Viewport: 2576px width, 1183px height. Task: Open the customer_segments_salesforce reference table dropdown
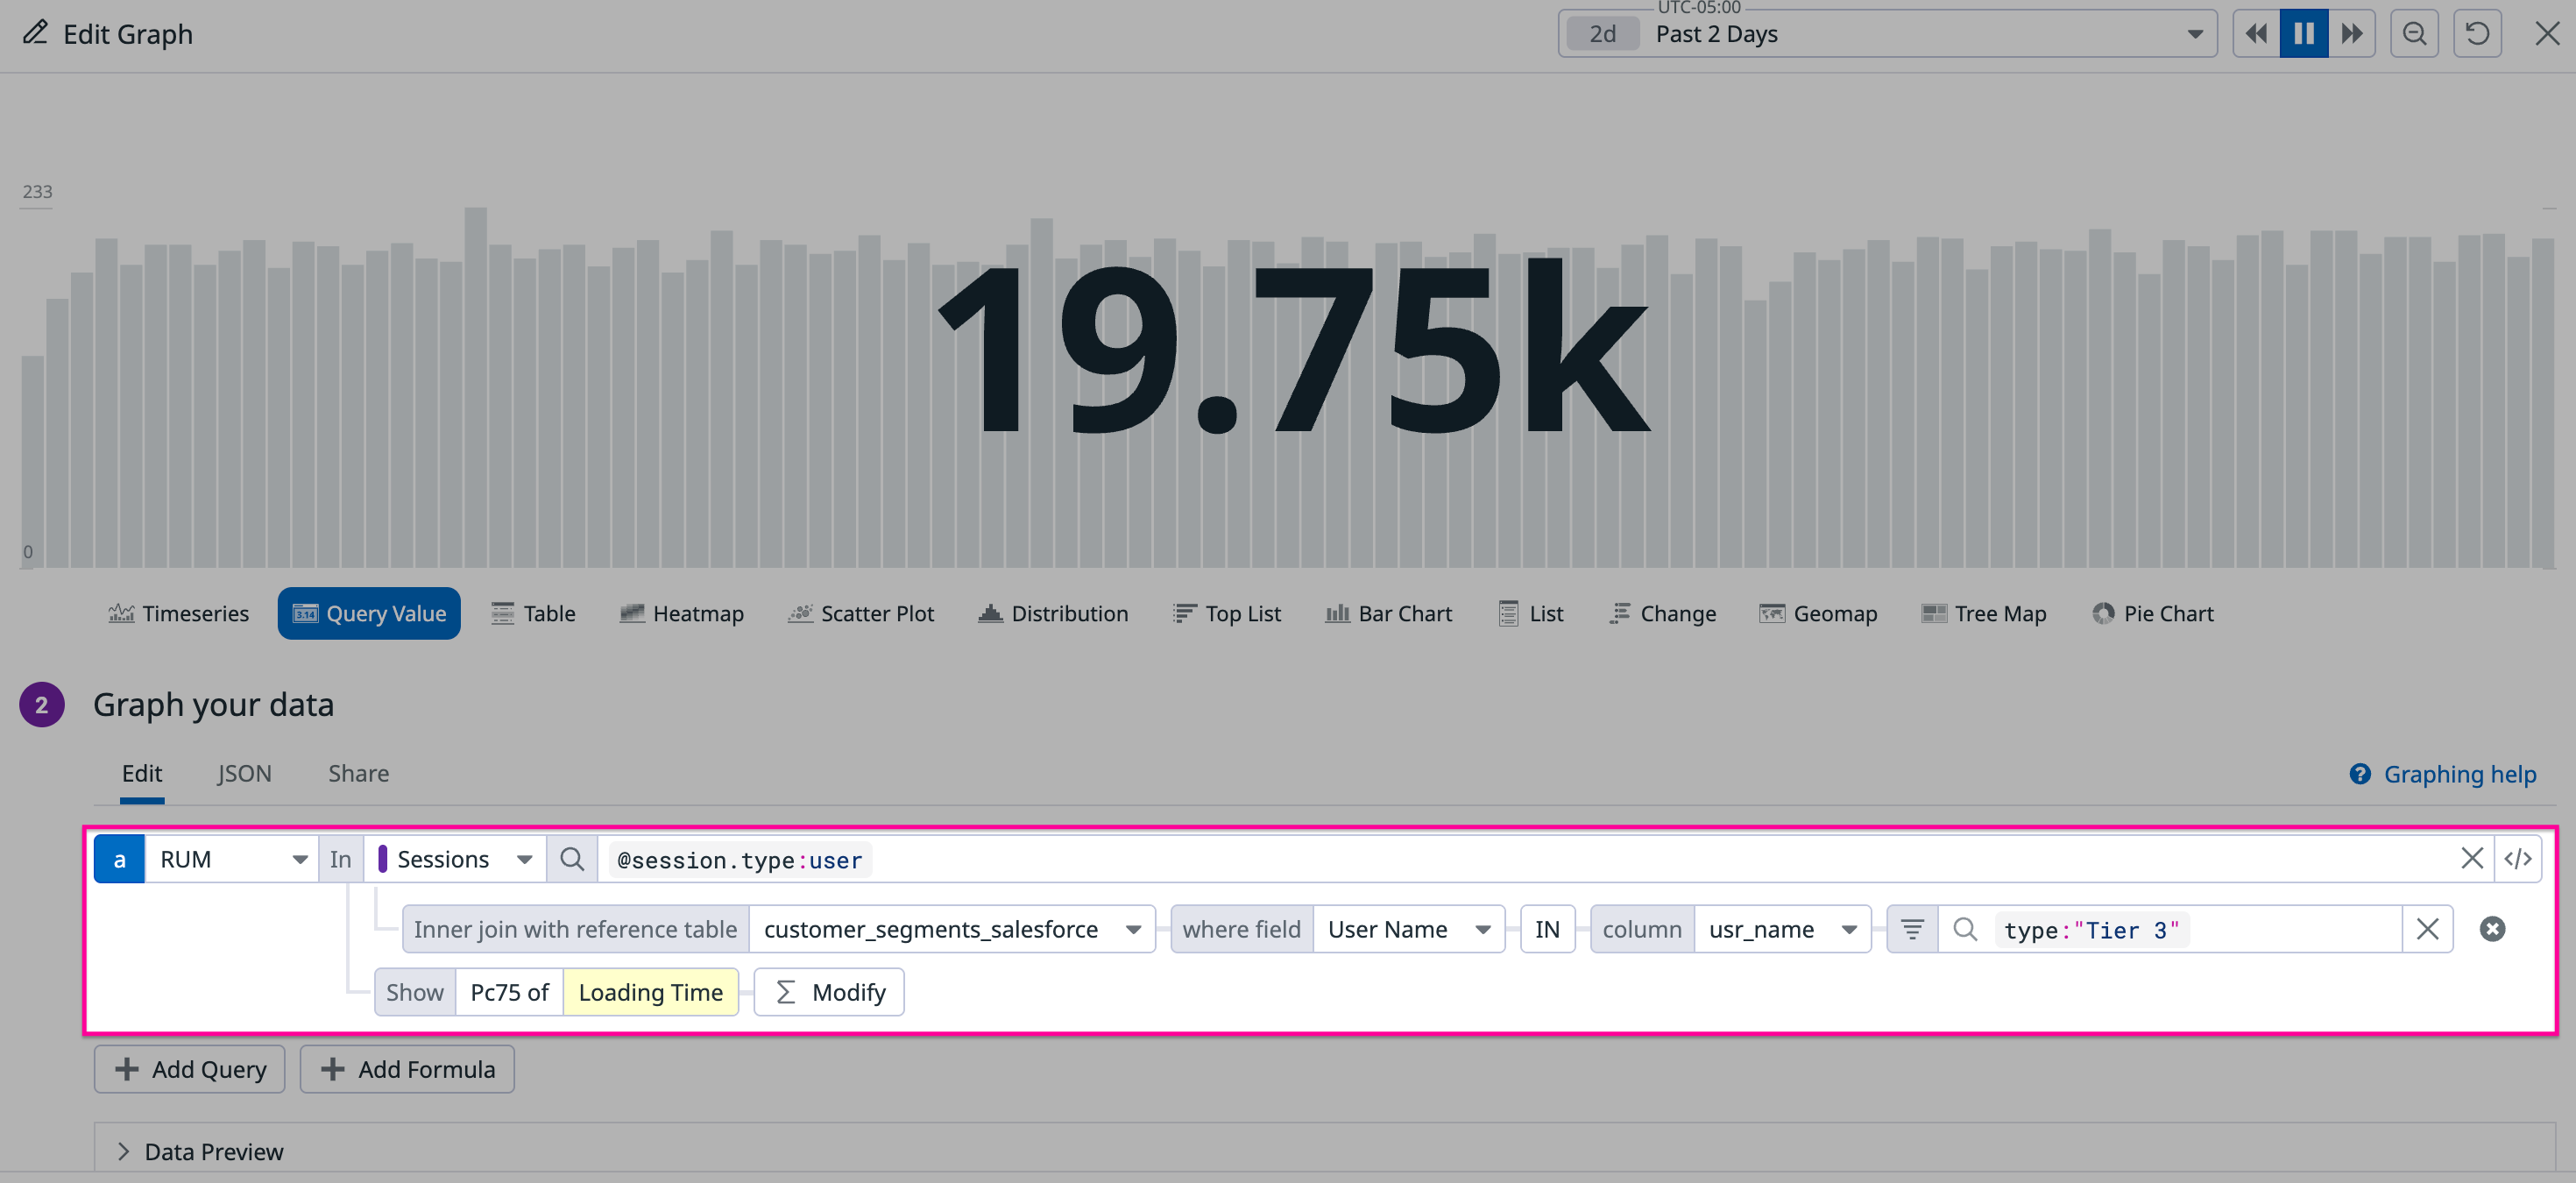click(1134, 928)
